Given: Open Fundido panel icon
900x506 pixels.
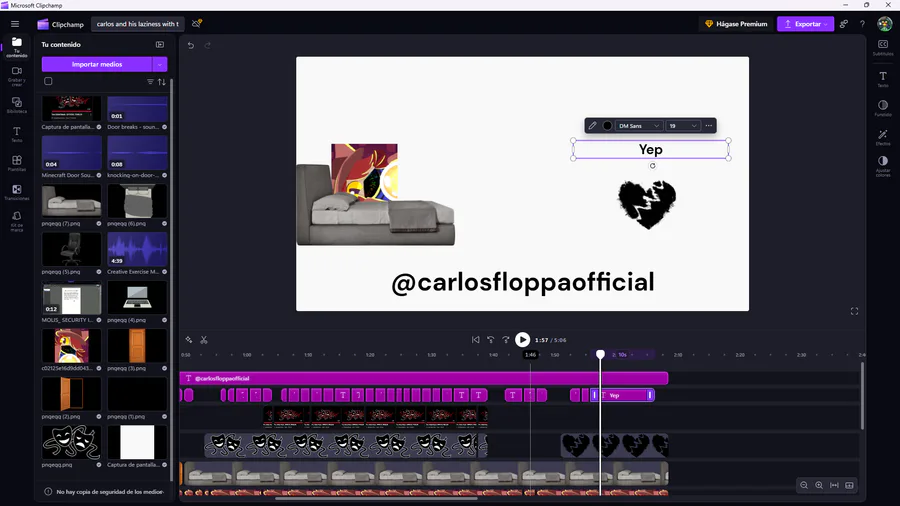Looking at the screenshot, I should click(x=883, y=108).
